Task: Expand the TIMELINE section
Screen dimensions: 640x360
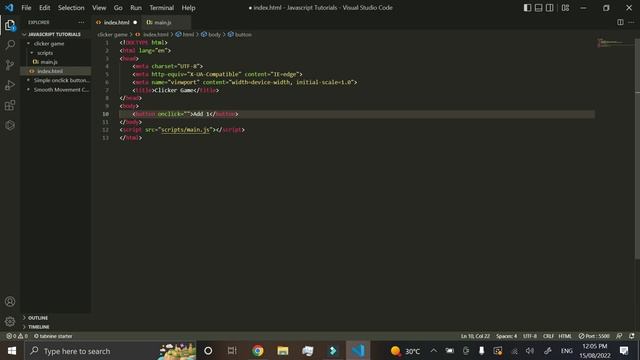Action: pos(38,327)
